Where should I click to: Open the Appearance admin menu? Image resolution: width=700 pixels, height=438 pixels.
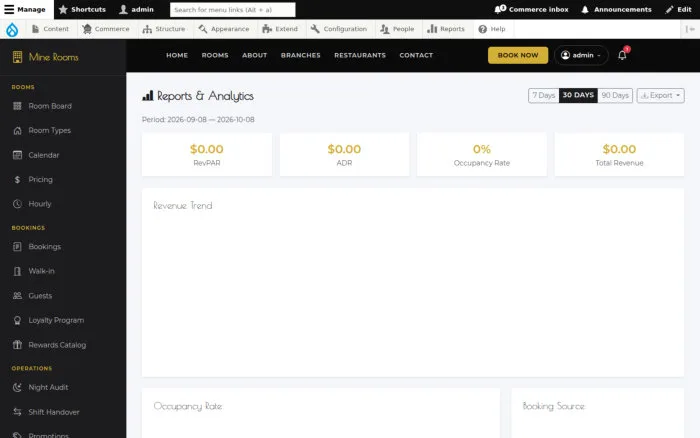[224, 29]
